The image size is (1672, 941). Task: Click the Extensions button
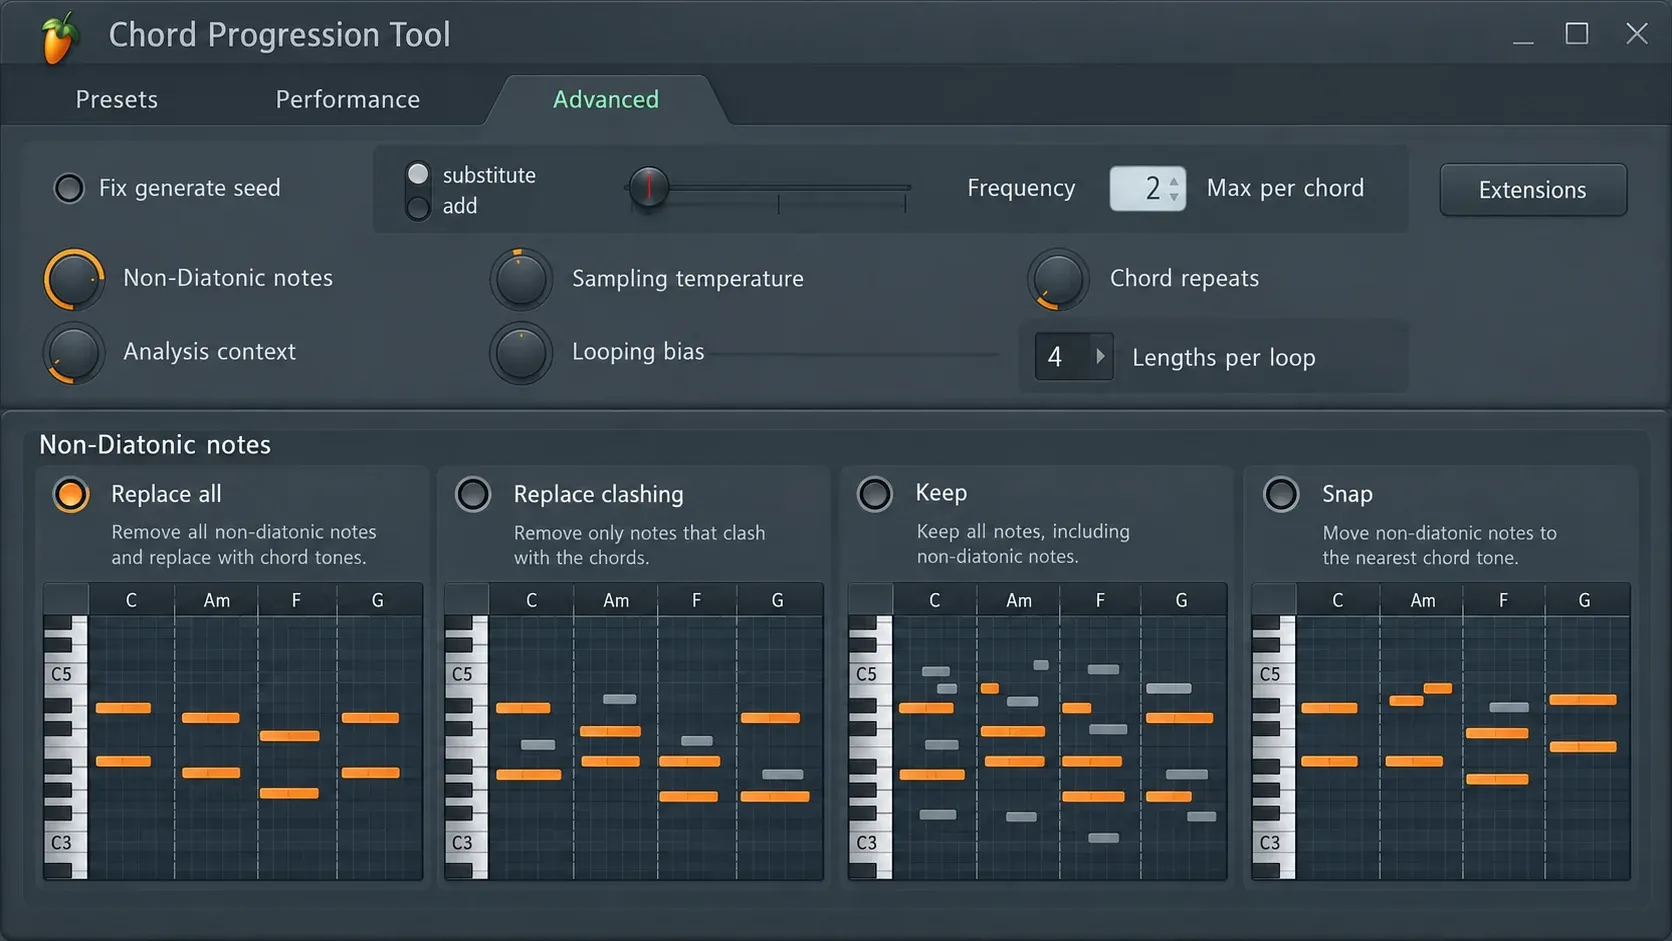tap(1533, 190)
